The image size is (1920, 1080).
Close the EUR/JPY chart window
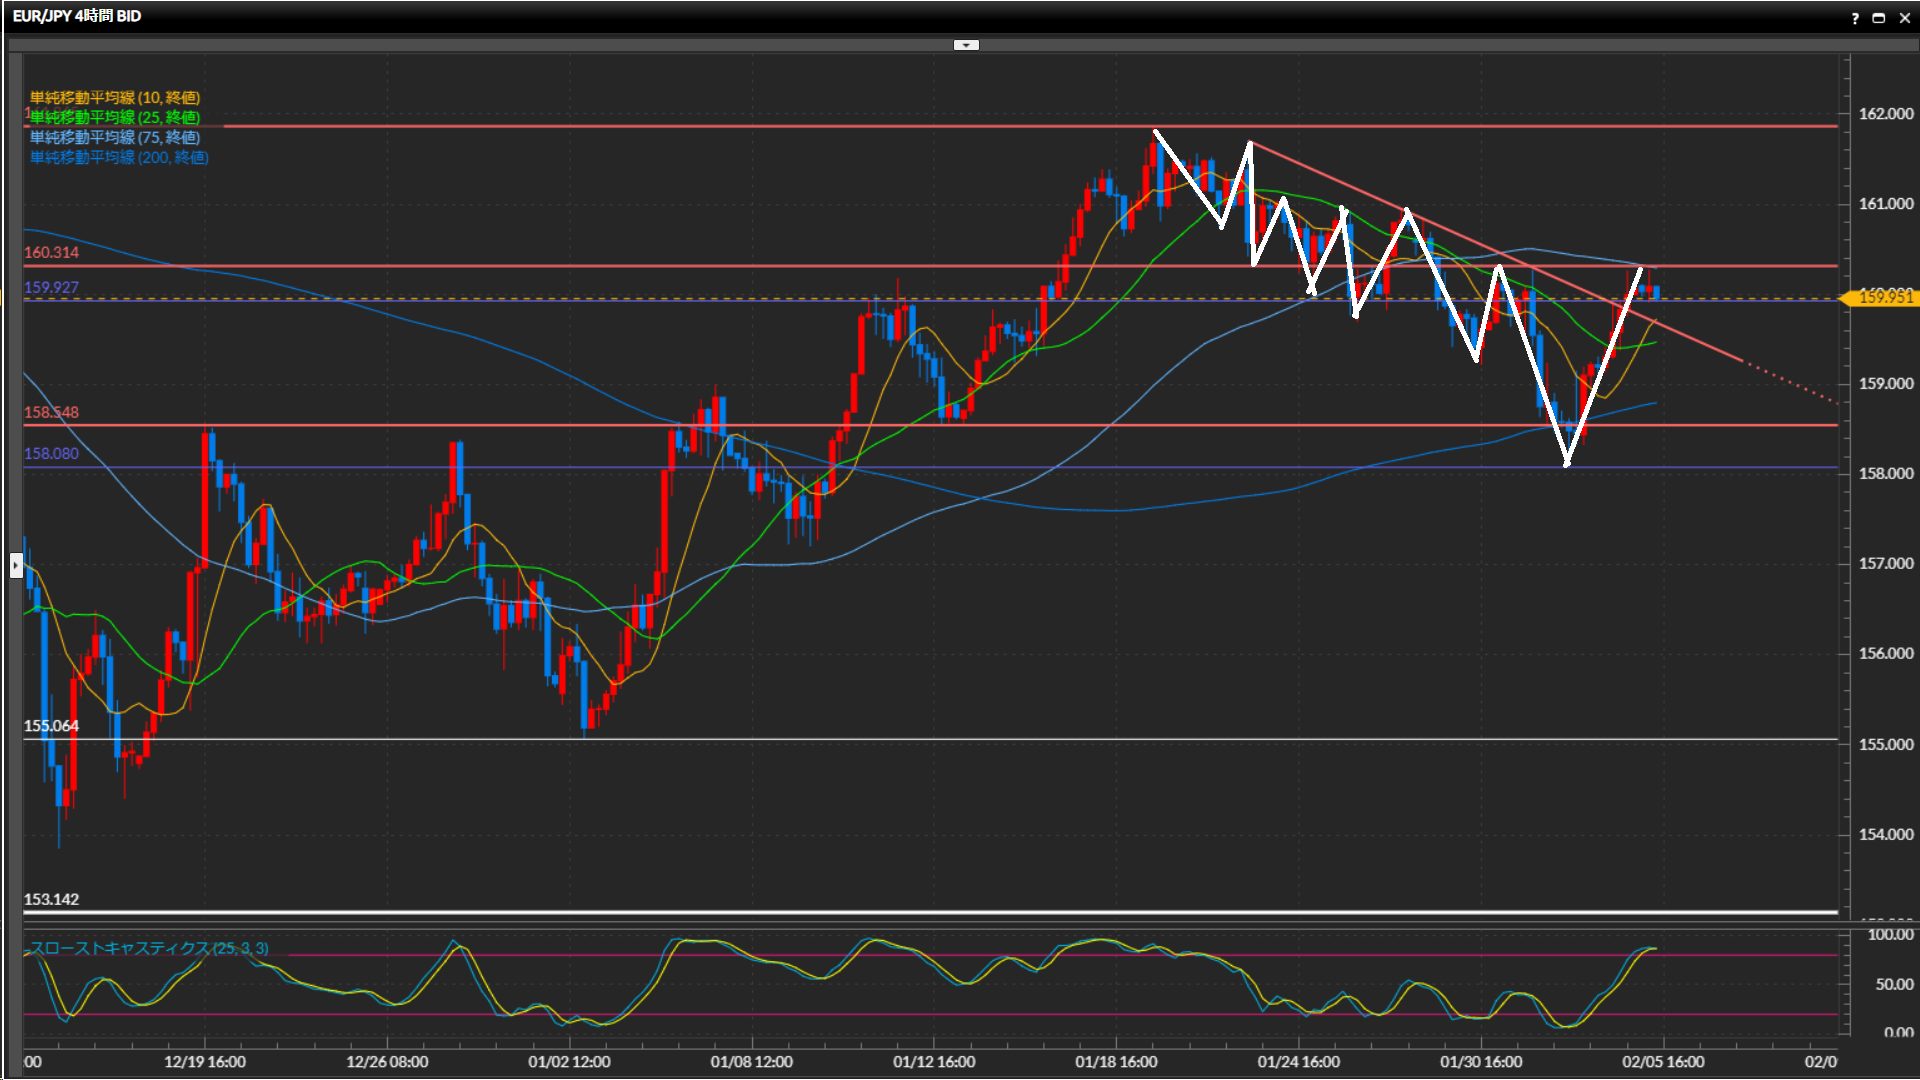1904,18
